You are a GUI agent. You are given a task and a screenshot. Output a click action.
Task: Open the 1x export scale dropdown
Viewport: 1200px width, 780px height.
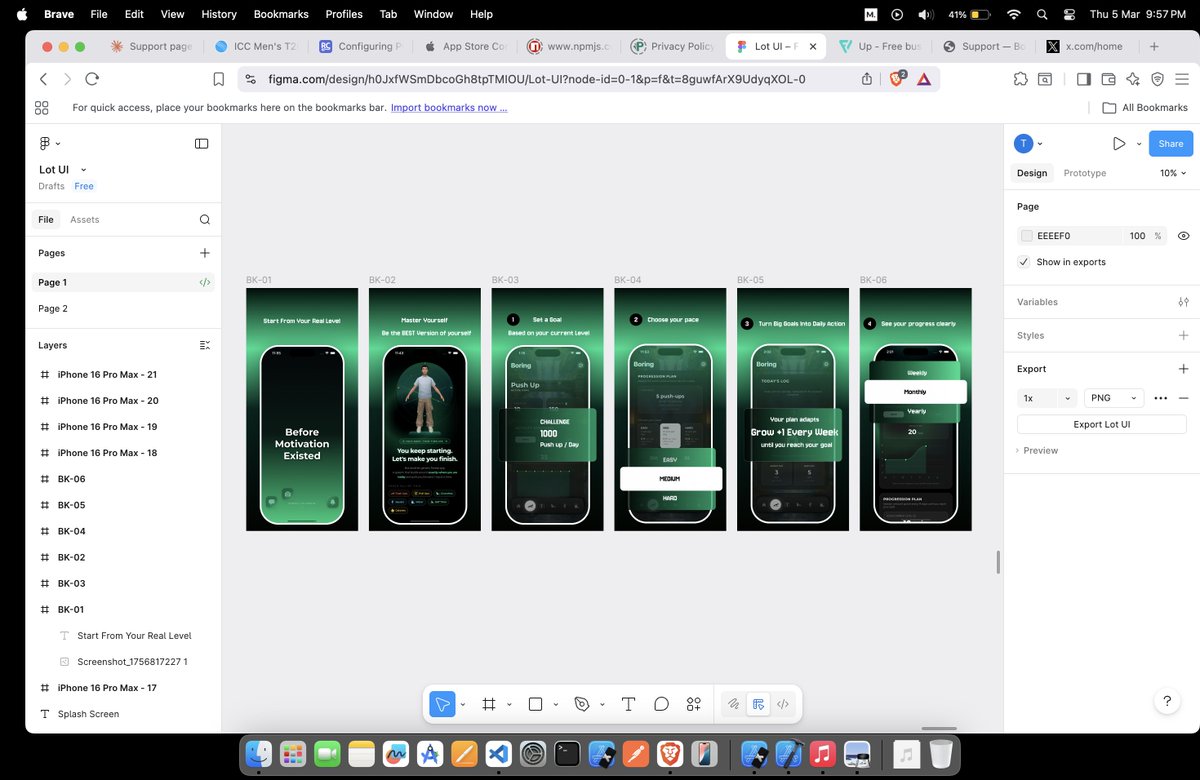(1047, 398)
